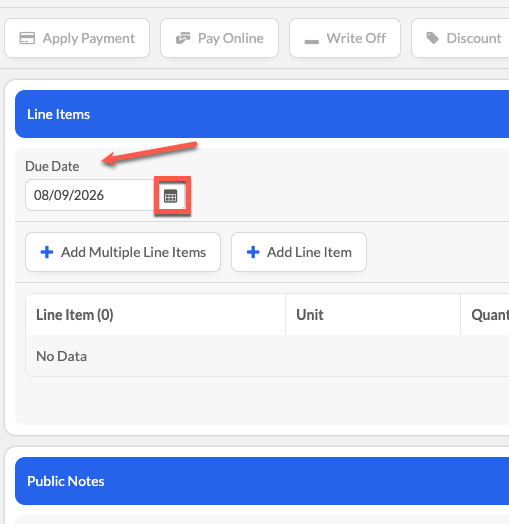Click the Discount button label
Screen dimensions: 509x524
coord(474,38)
